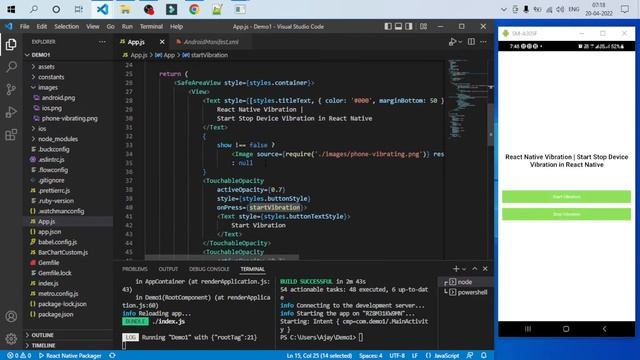Open Manage gear settings icon

pyautogui.click(x=11, y=338)
